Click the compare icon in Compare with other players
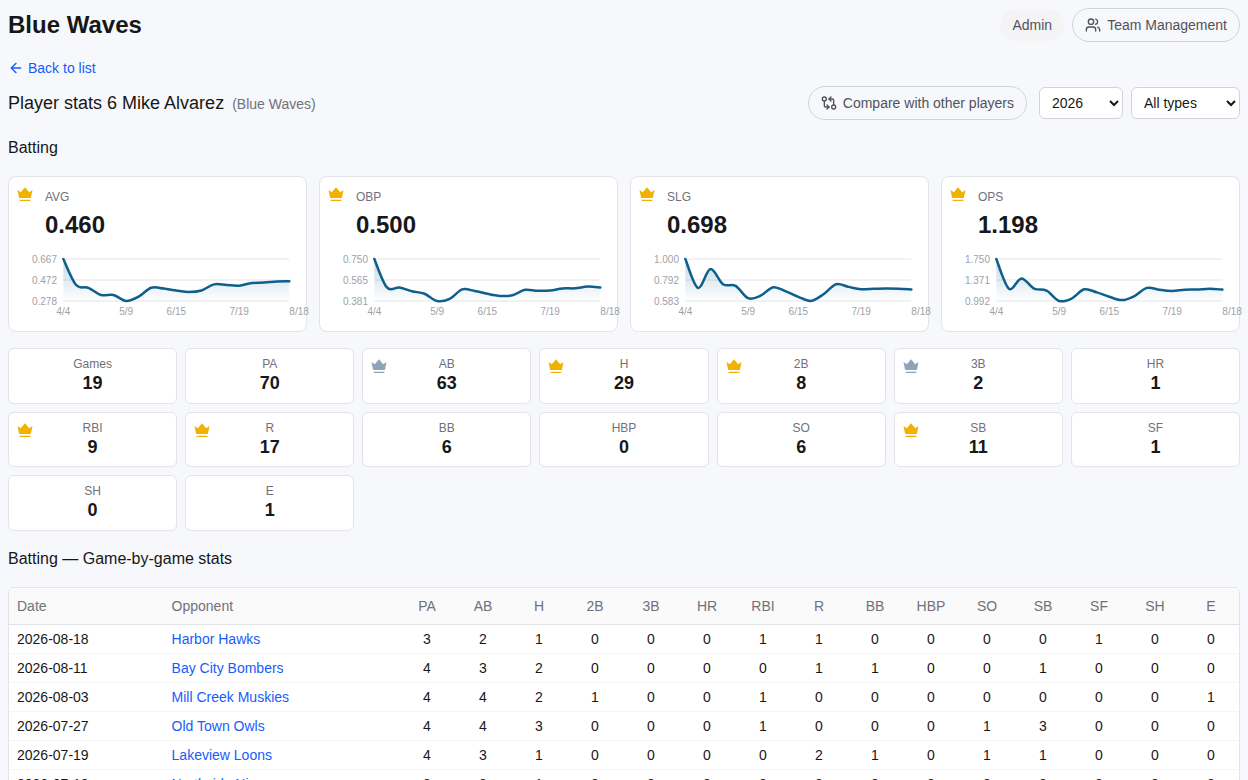The height and width of the screenshot is (780, 1248). [x=829, y=103]
